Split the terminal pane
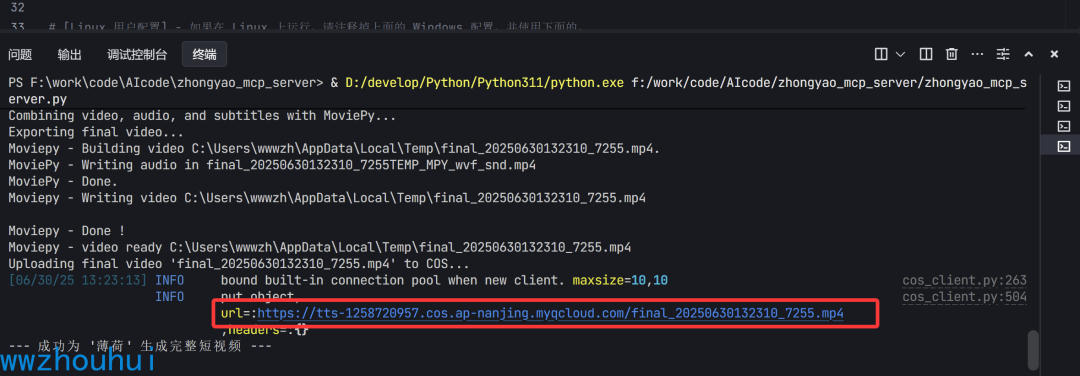The width and height of the screenshot is (1080, 376). pos(926,54)
